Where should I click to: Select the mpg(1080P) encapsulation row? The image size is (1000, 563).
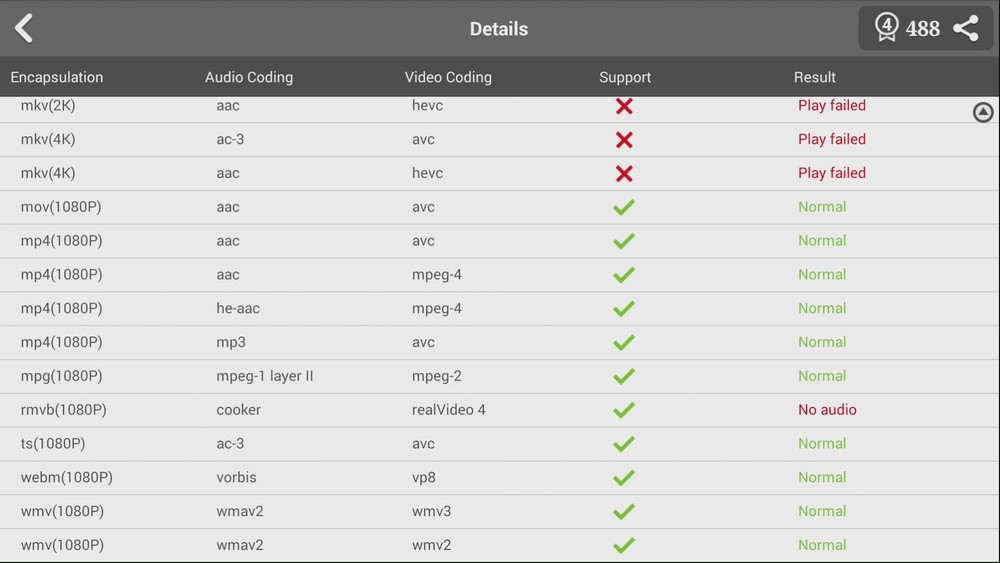point(62,376)
